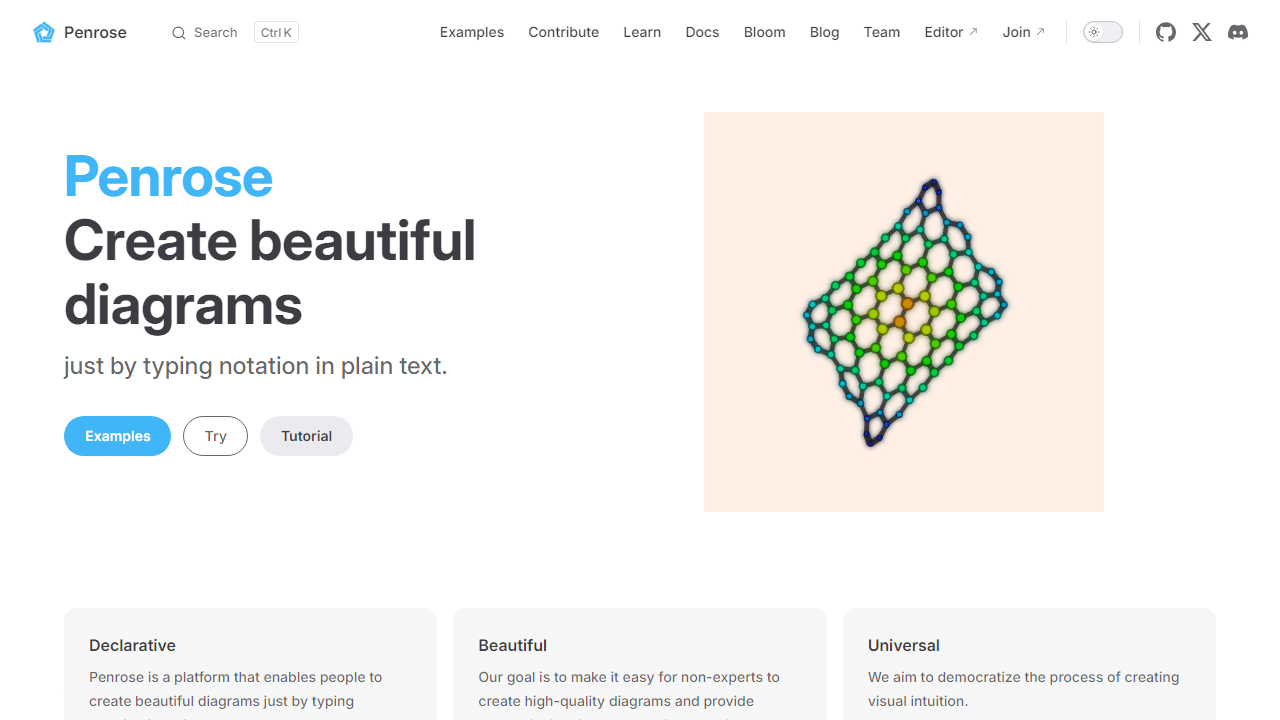Click the Declarative card heading
The image size is (1280, 720).
point(132,645)
